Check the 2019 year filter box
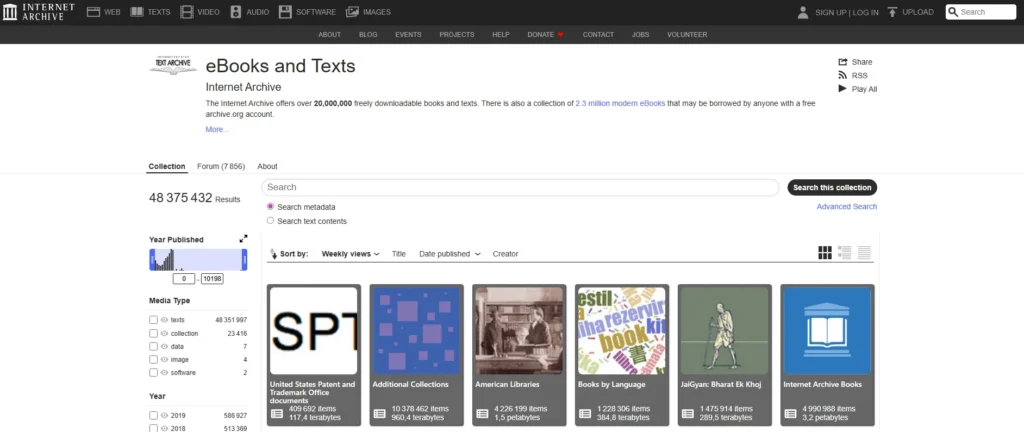 (x=153, y=415)
